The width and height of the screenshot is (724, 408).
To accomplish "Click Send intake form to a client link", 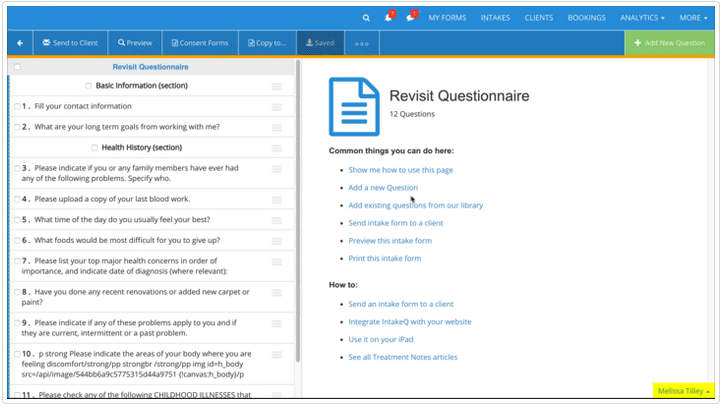I will pyautogui.click(x=395, y=223).
